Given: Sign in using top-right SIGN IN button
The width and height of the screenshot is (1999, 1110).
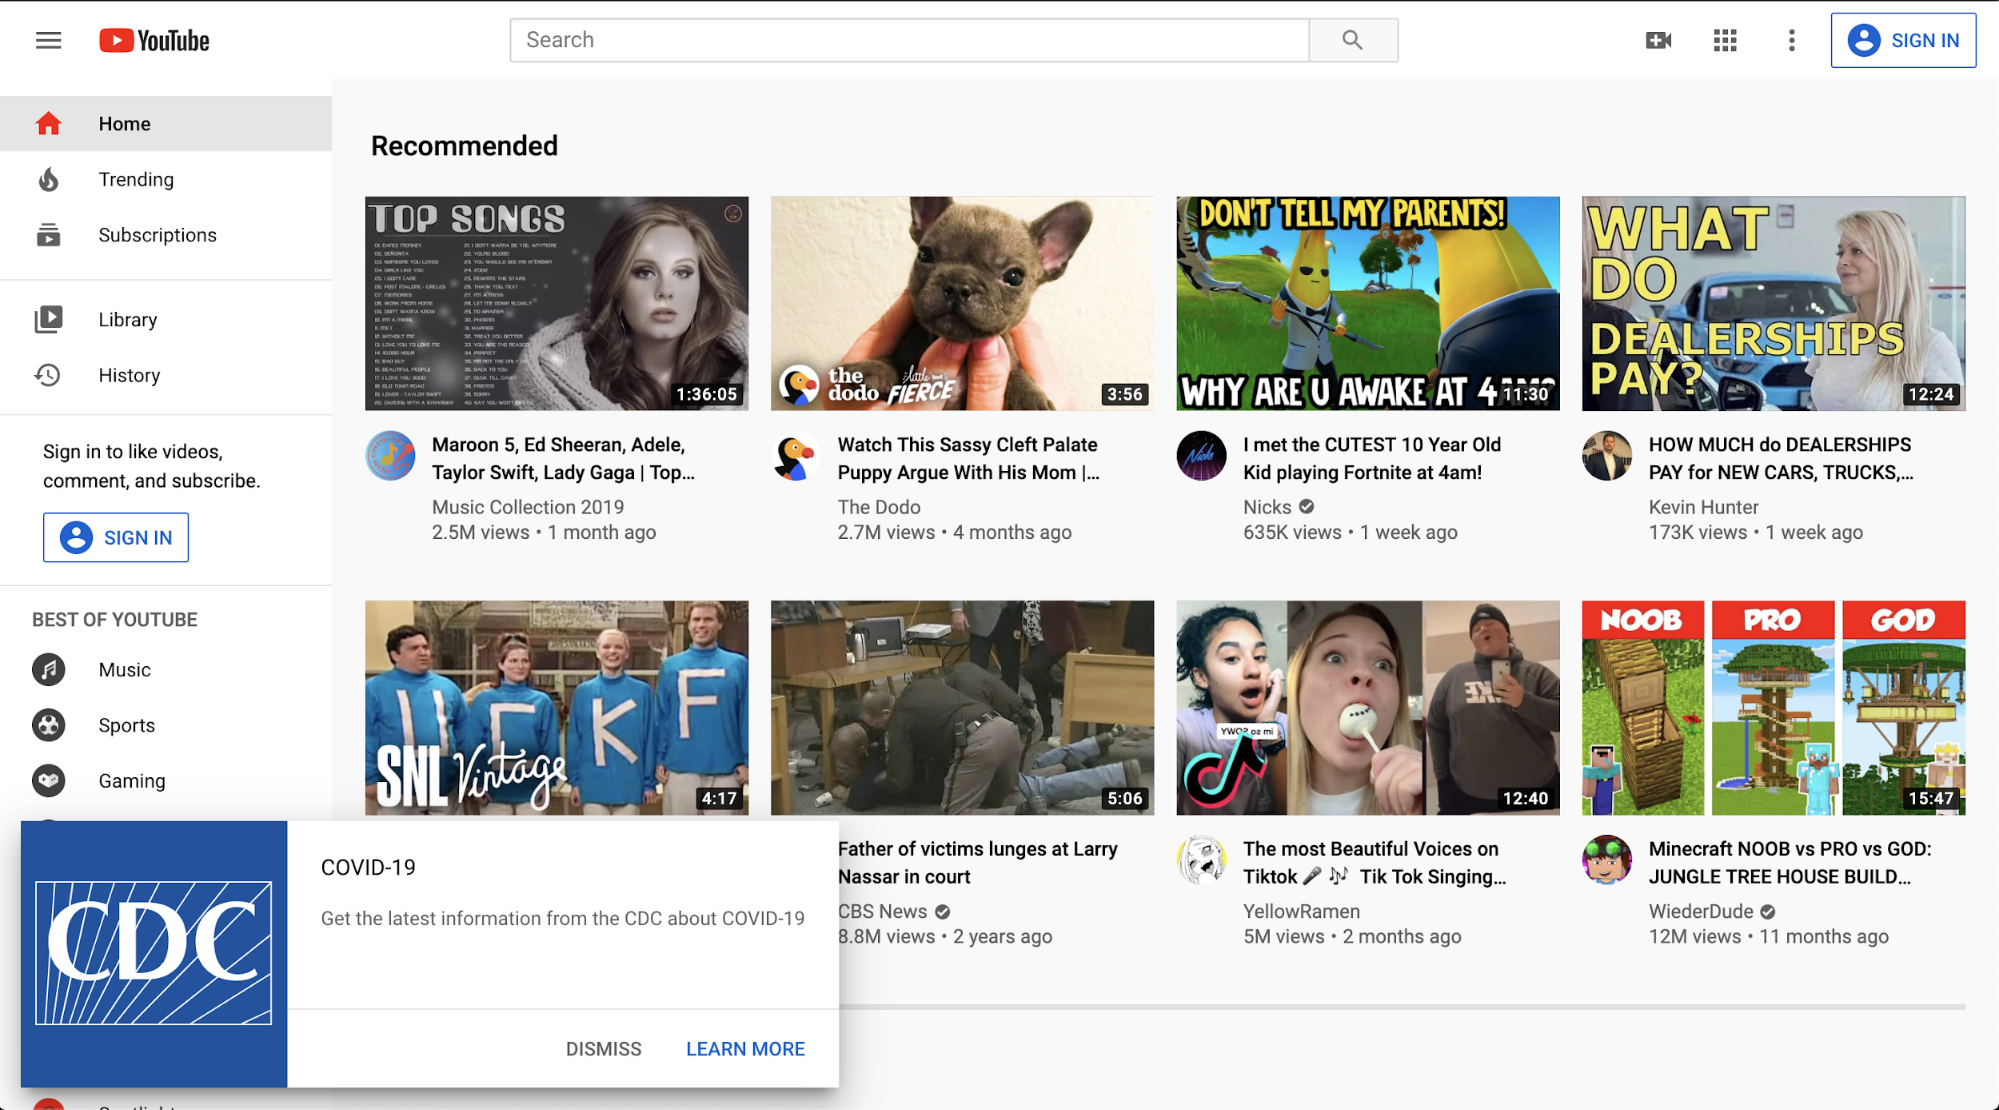Looking at the screenshot, I should pos(1903,40).
